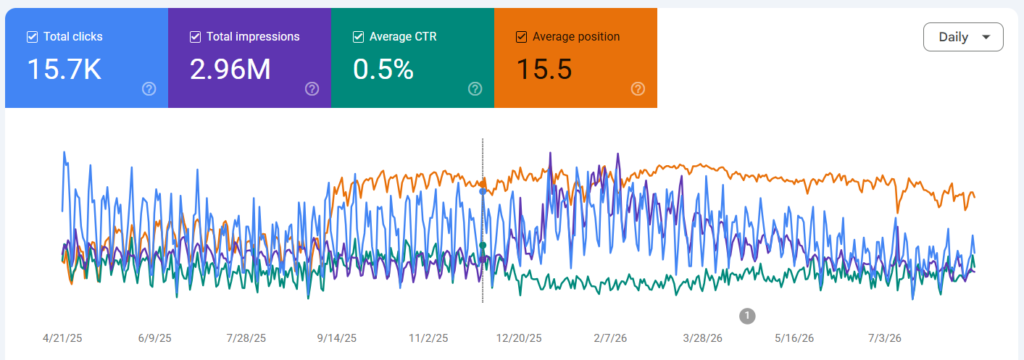Uncheck the Total clicks checkbox

(32, 37)
